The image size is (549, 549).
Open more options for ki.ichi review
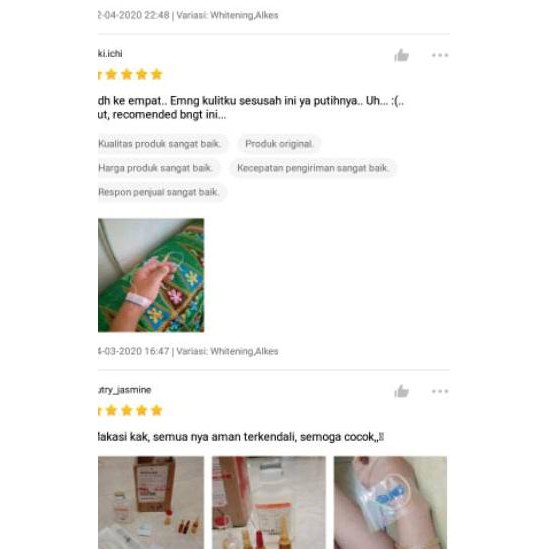click(x=440, y=55)
